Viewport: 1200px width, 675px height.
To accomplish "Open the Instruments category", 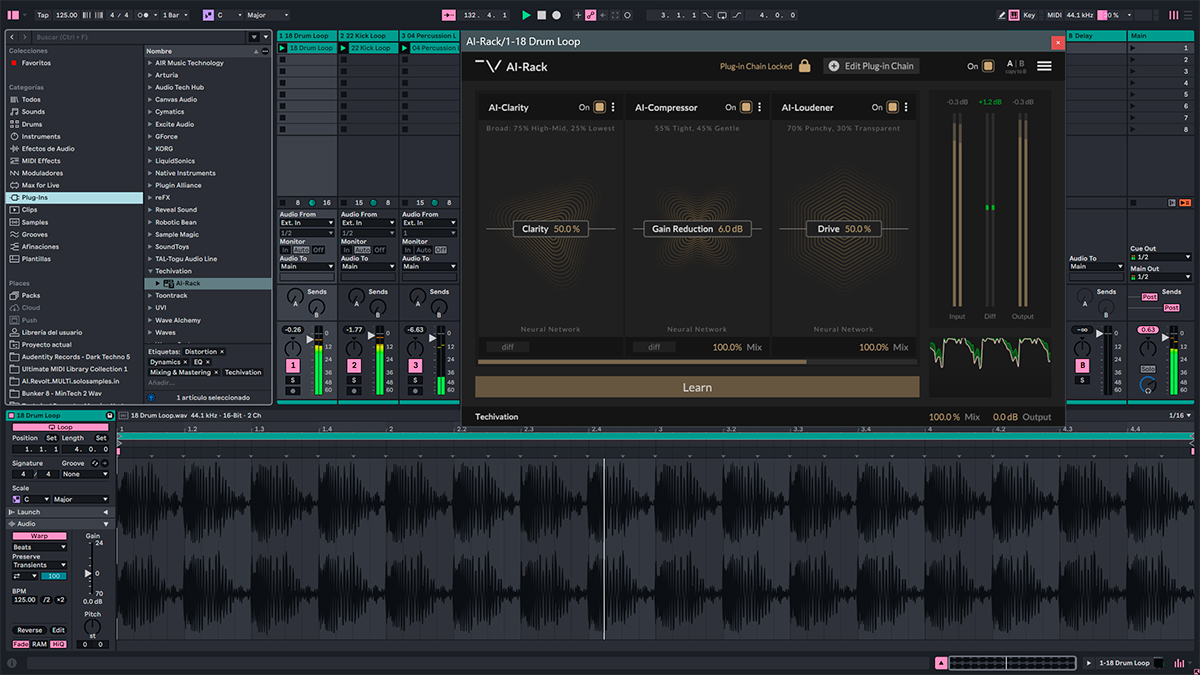I will click(x=74, y=136).
